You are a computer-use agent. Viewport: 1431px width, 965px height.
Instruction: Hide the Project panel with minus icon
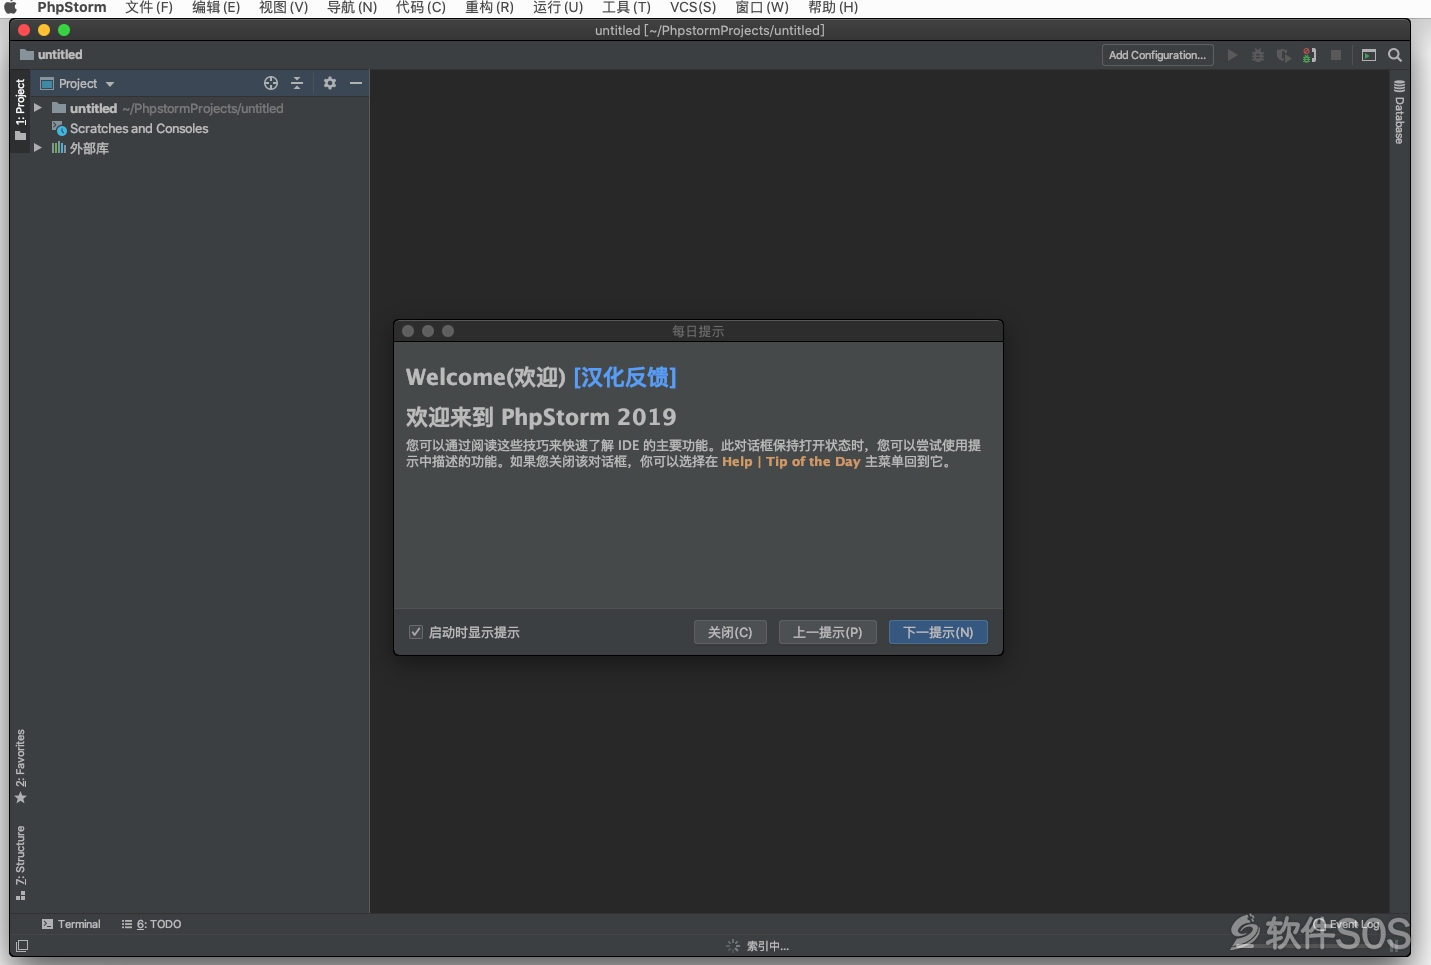pyautogui.click(x=356, y=83)
